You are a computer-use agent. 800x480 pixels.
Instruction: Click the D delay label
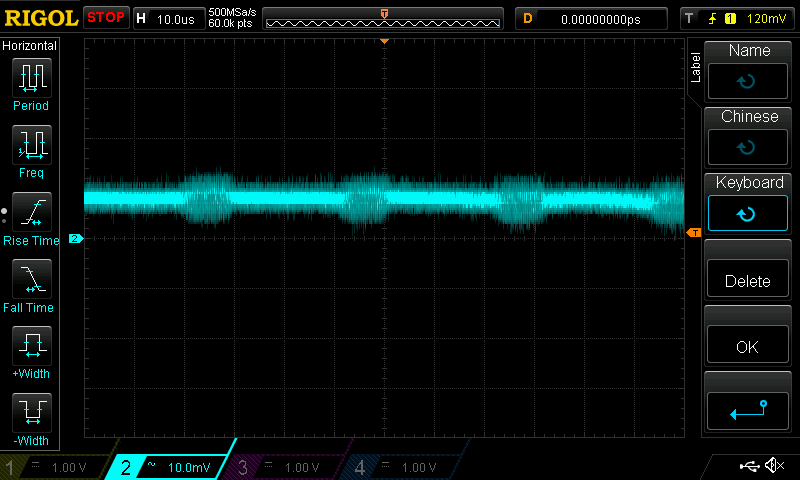(528, 19)
